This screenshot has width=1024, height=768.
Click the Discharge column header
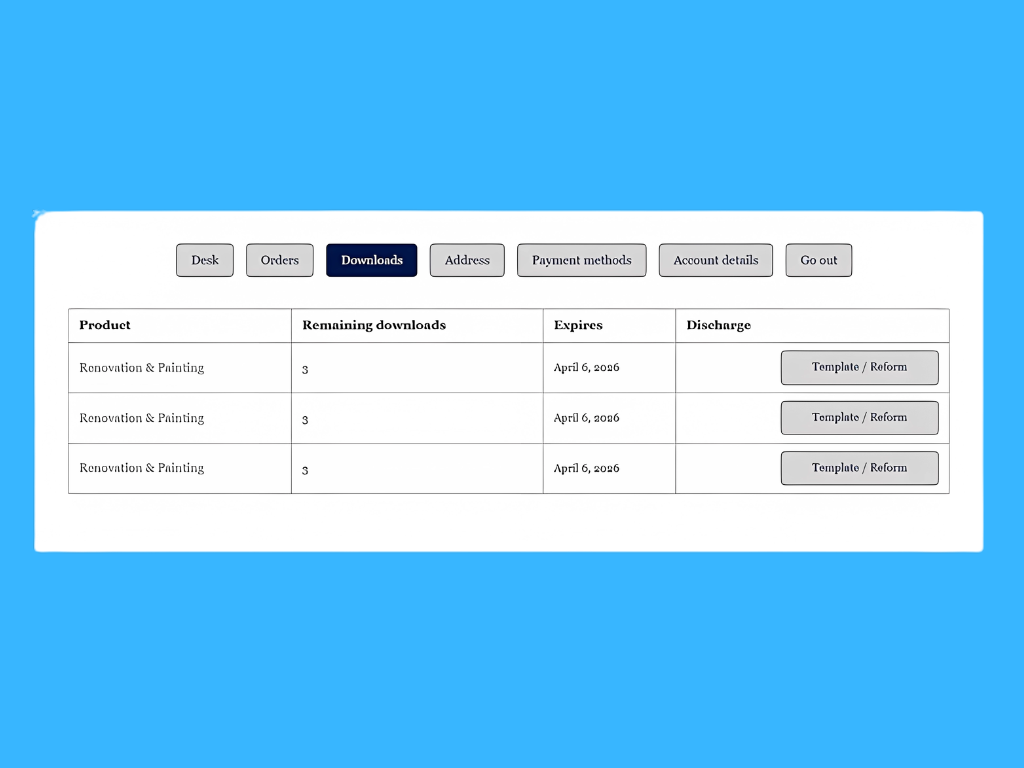(x=718, y=325)
